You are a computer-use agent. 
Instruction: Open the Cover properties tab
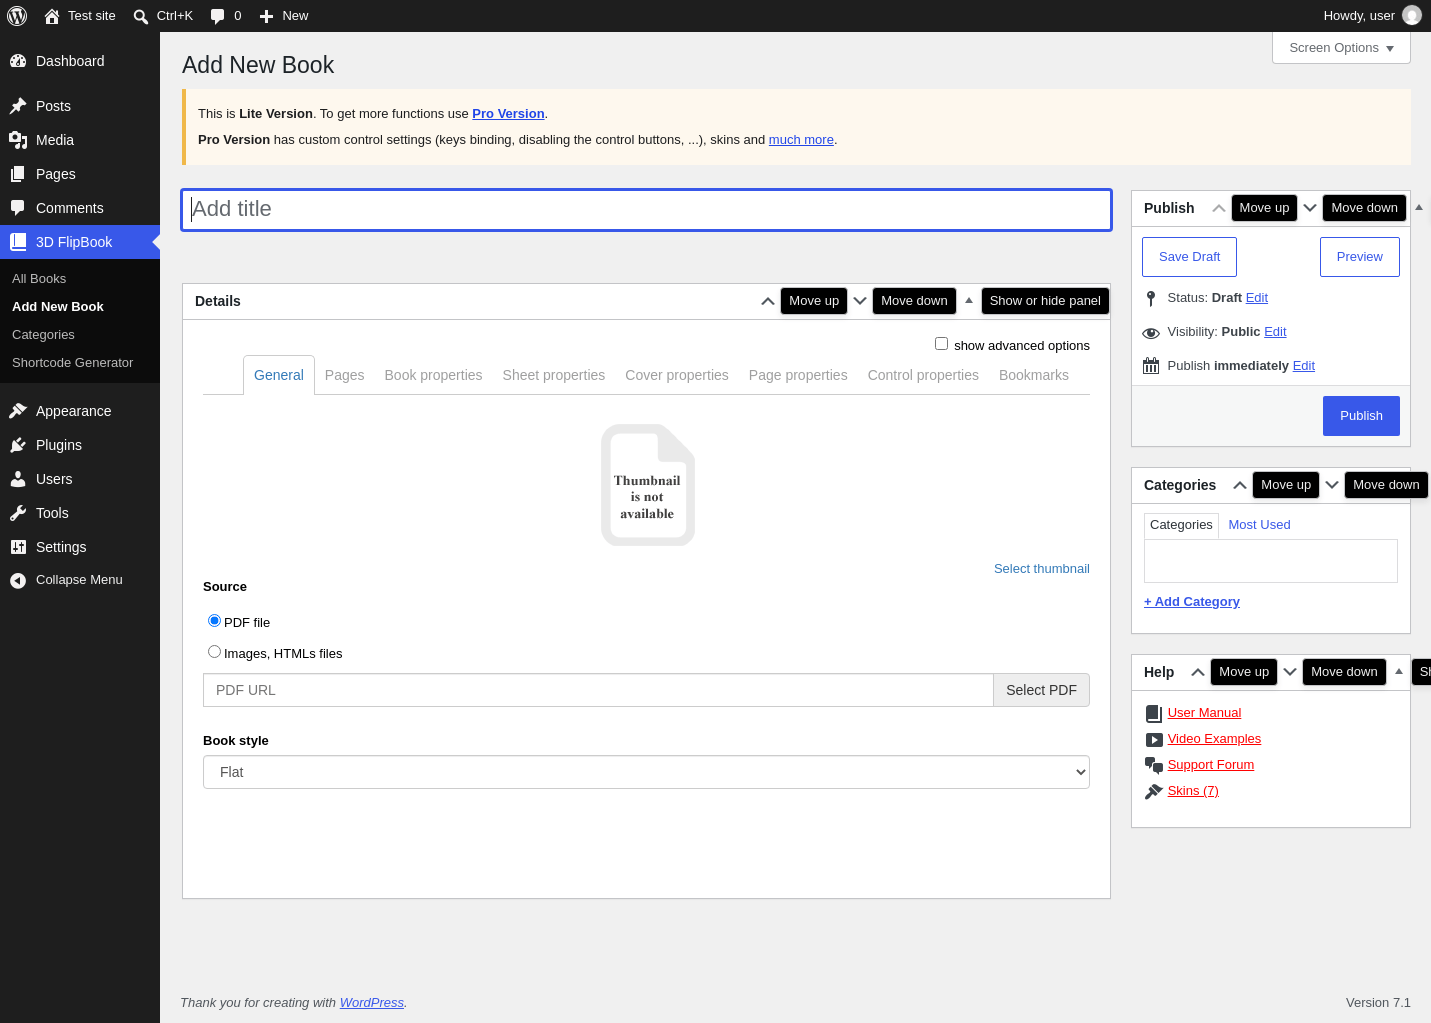[677, 375]
